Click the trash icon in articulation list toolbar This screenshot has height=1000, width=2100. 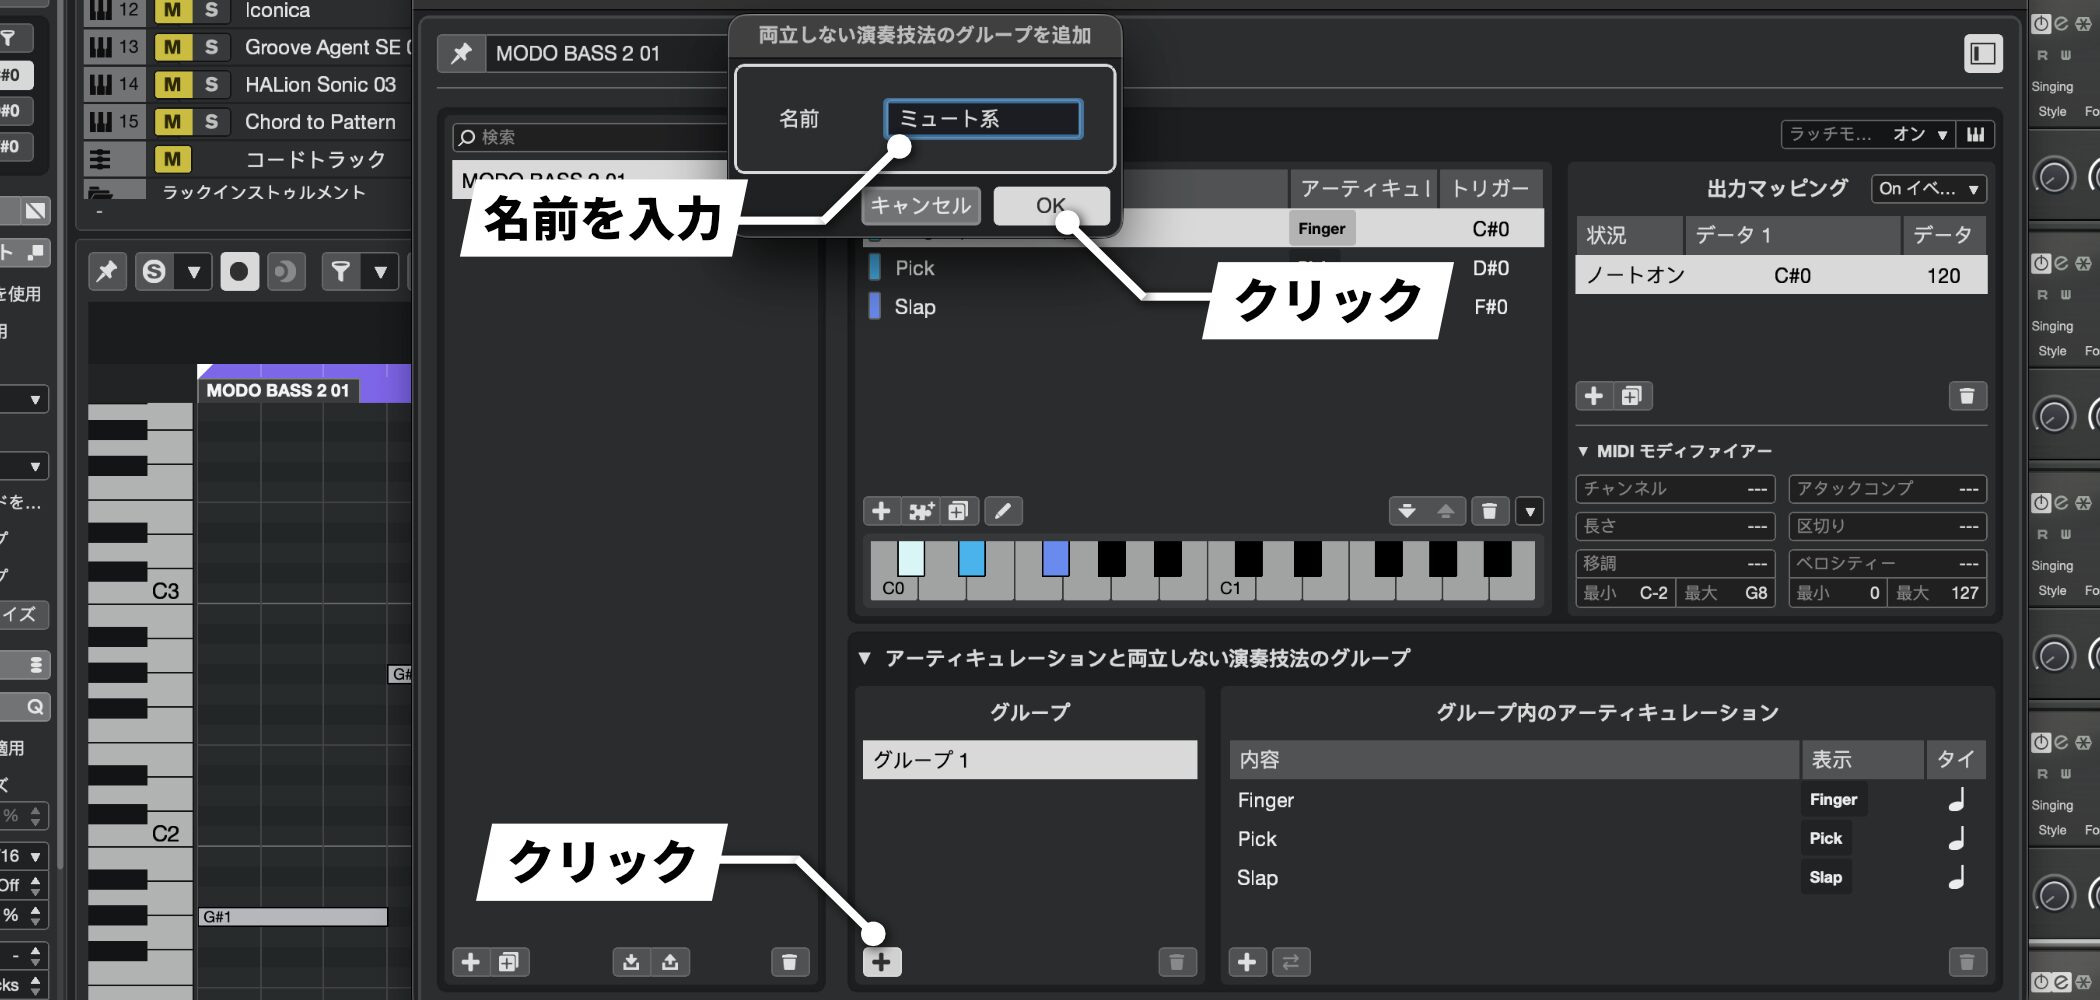click(1489, 512)
